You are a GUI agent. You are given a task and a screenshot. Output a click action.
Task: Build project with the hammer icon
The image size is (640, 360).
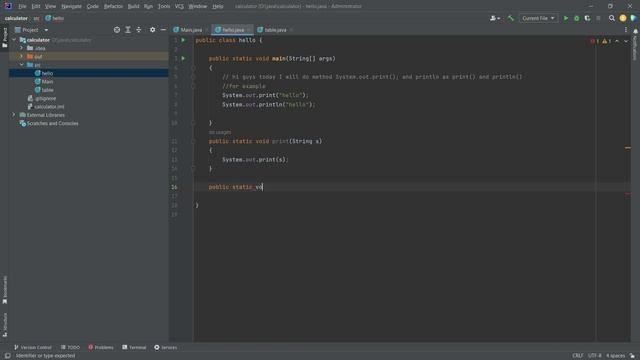pos(511,18)
